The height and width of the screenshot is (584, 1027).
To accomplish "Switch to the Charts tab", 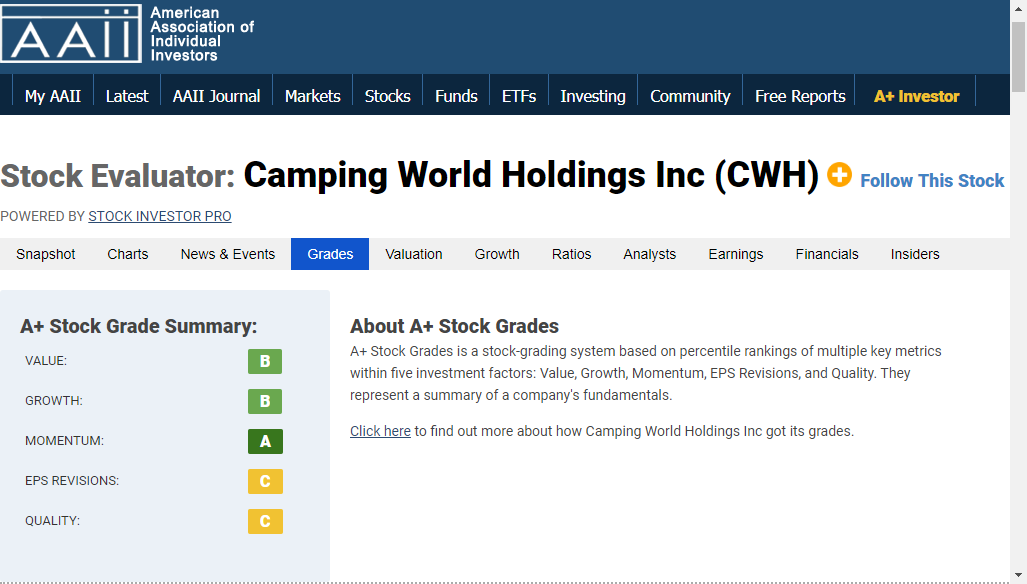I will 128,254.
